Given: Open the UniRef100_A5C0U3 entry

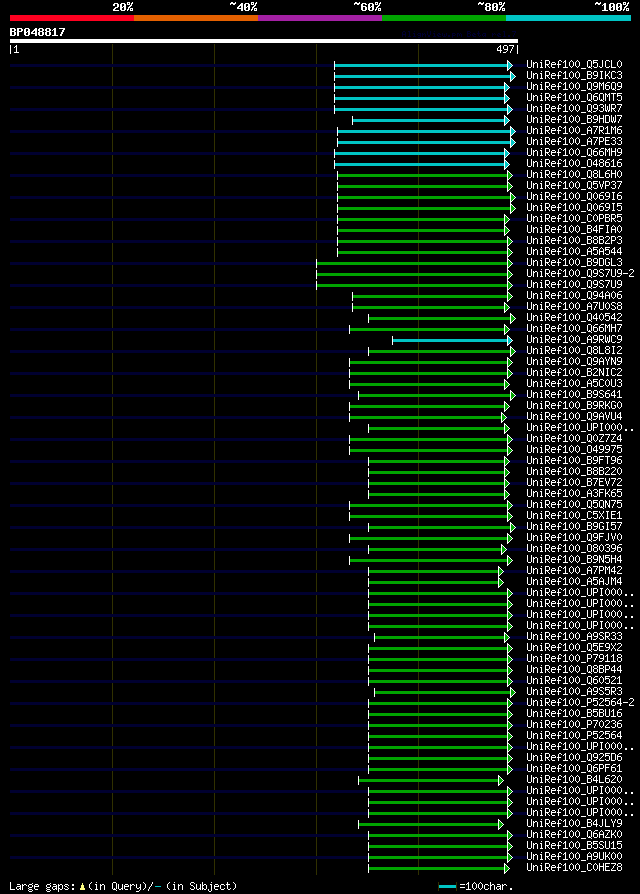Looking at the screenshot, I should 574,384.
